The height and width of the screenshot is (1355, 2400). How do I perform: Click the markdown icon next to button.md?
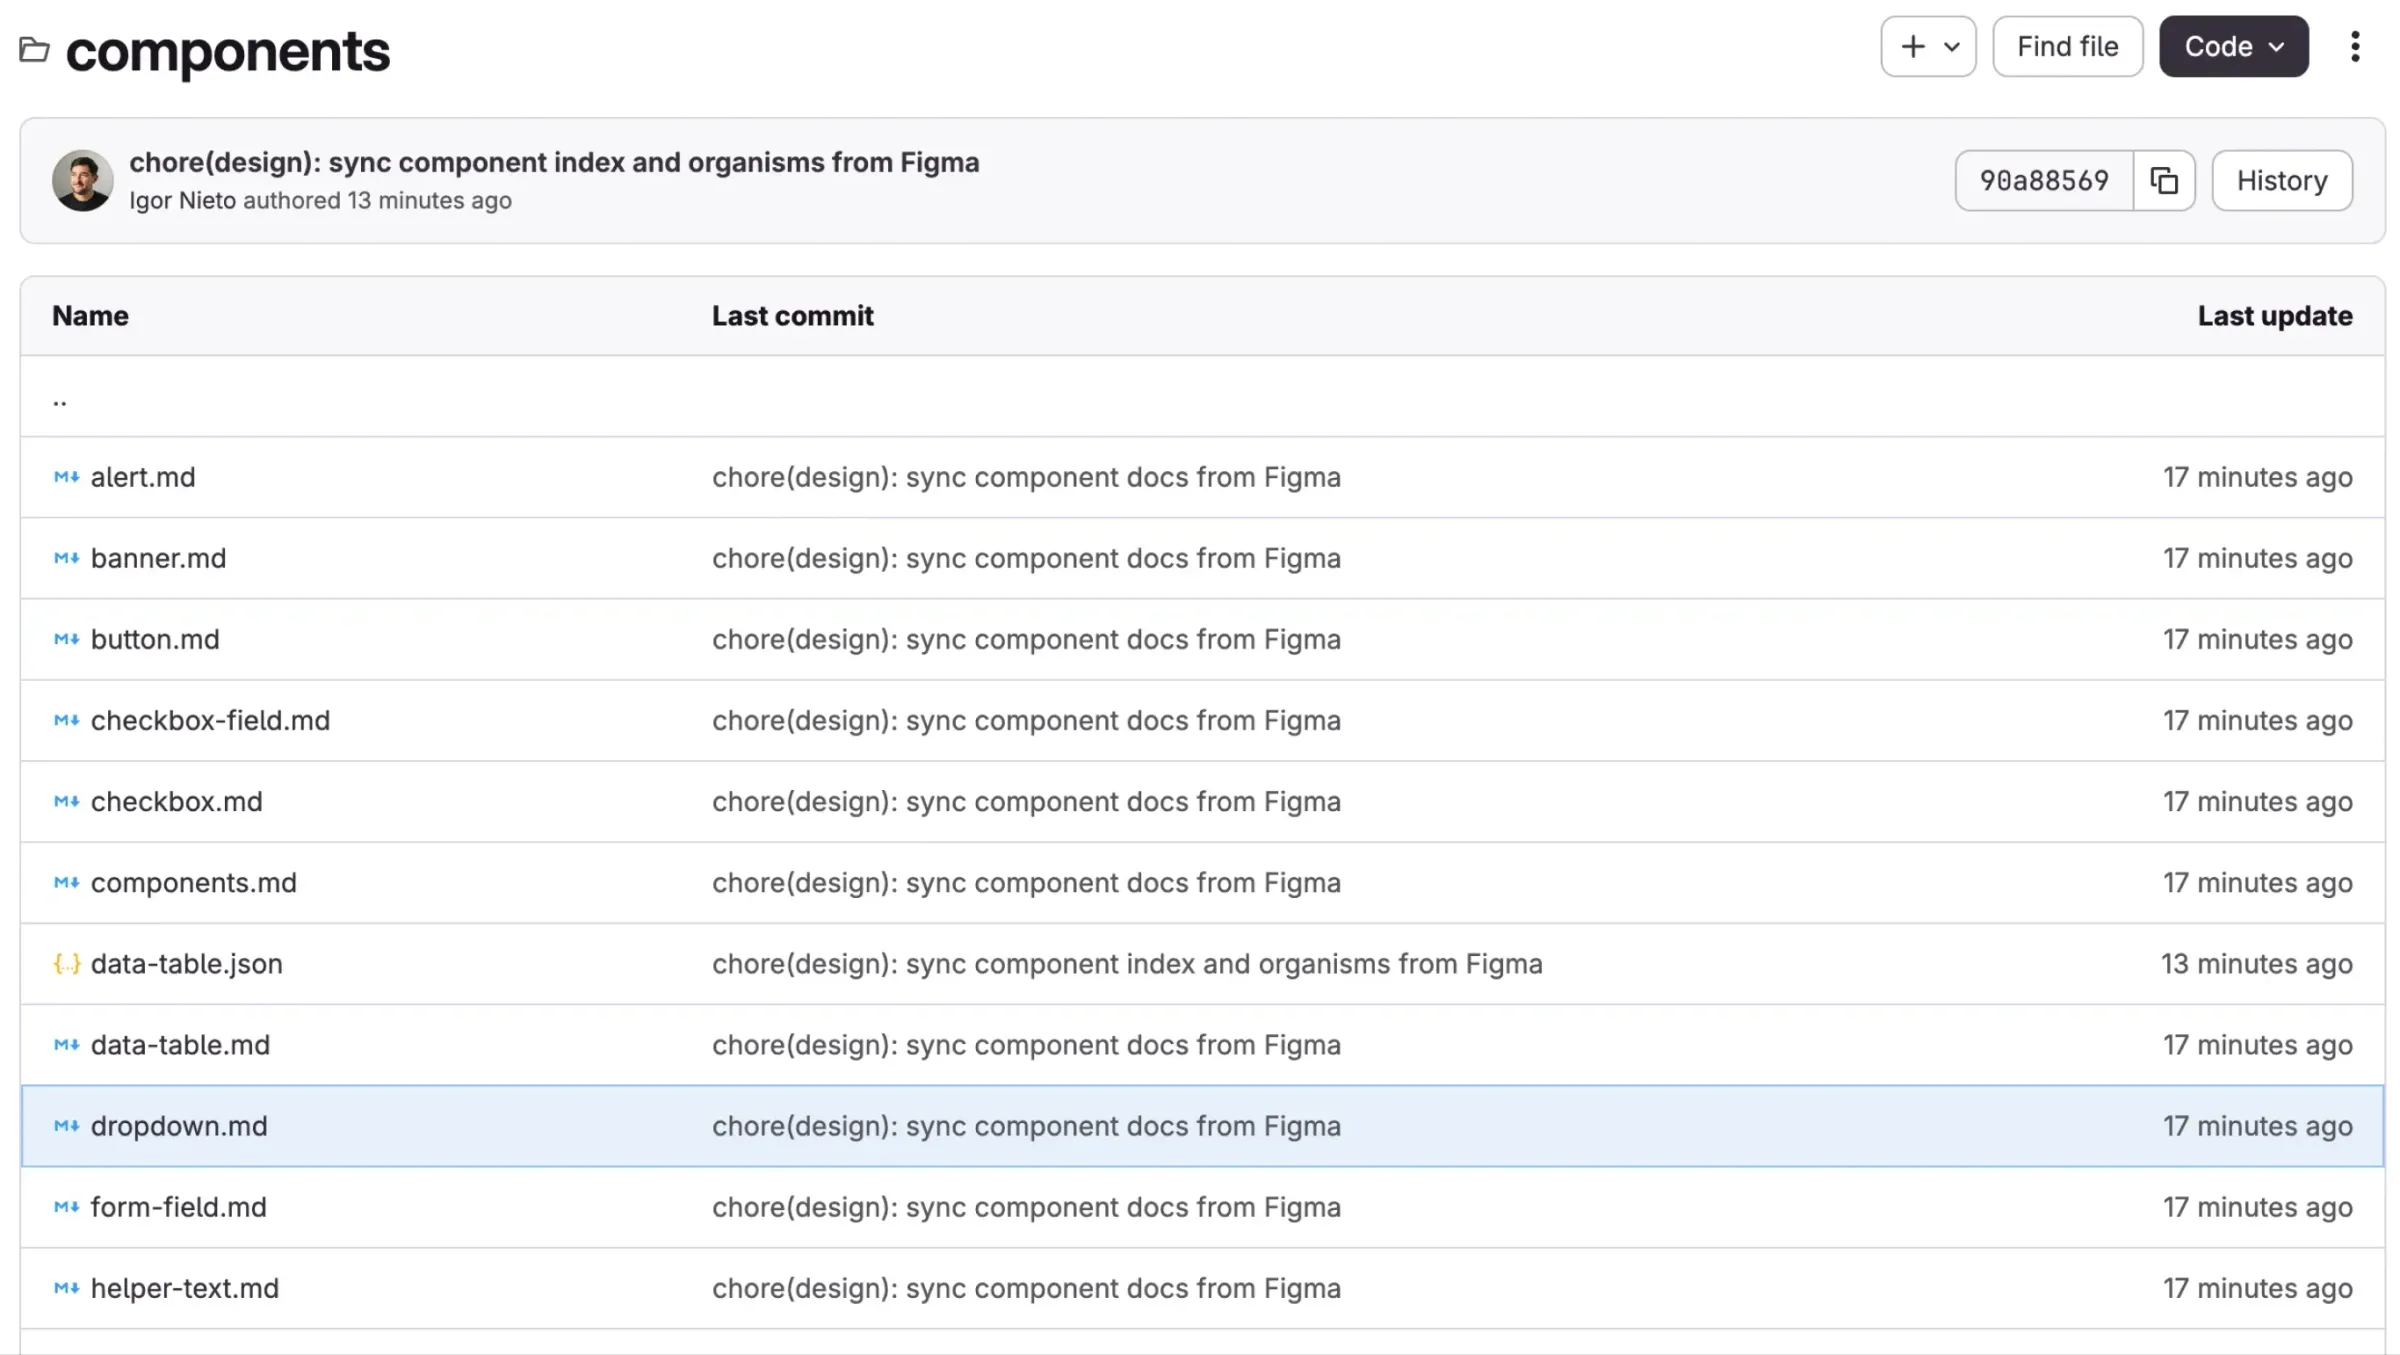pyautogui.click(x=66, y=639)
